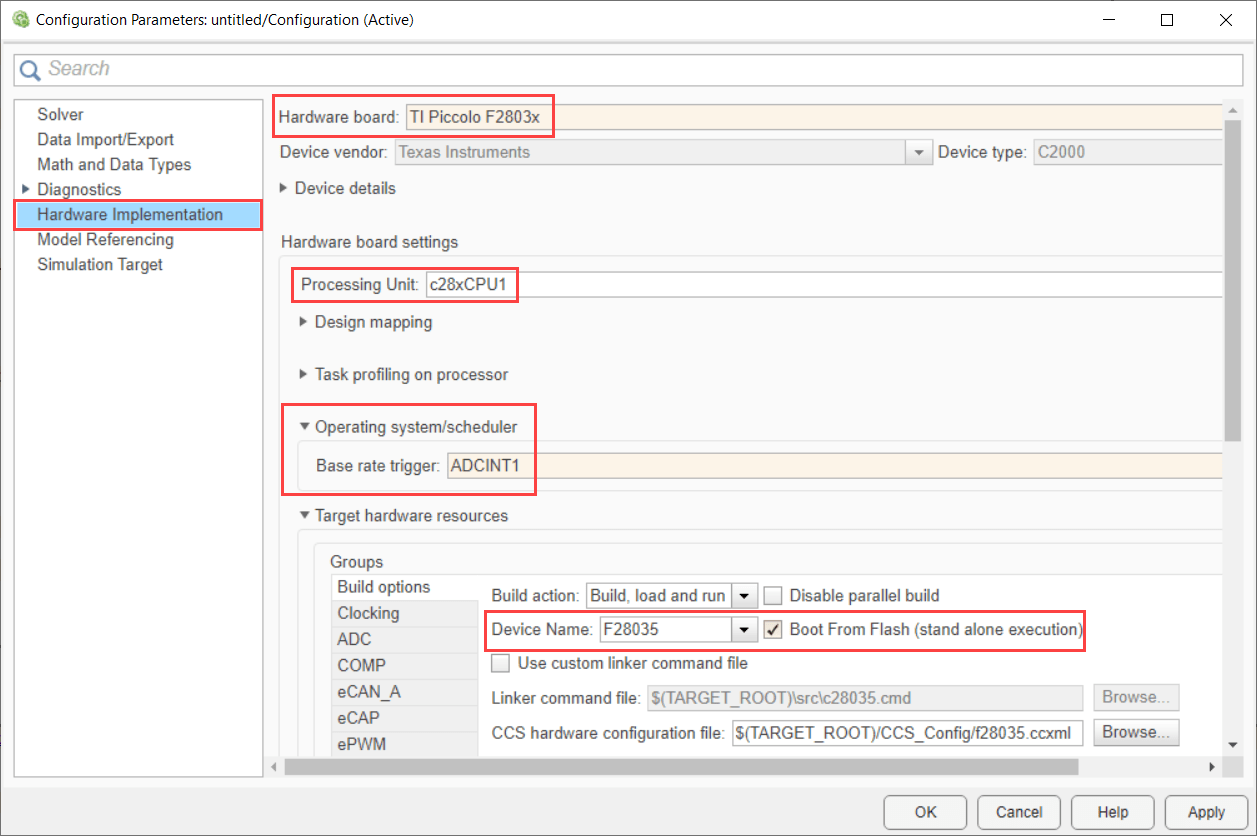Collapse the Operating system/scheduler section
Image resolution: width=1257 pixels, height=836 pixels.
304,427
